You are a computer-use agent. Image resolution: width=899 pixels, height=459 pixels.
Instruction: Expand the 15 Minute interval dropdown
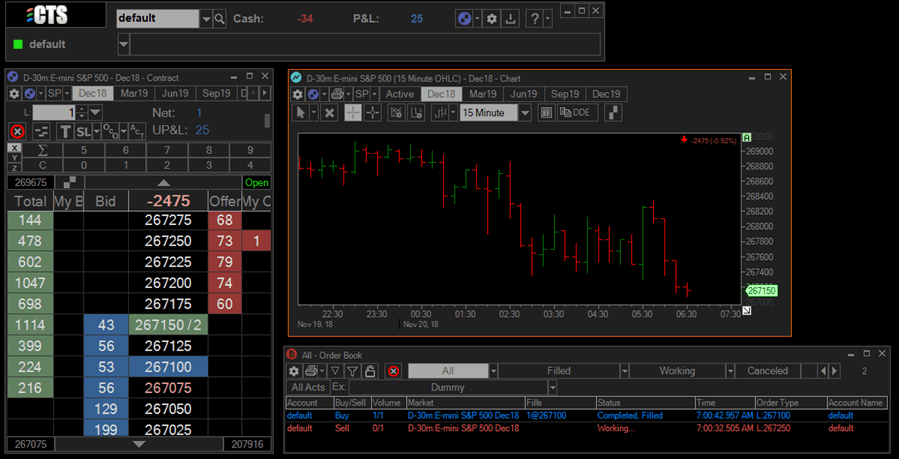point(524,113)
